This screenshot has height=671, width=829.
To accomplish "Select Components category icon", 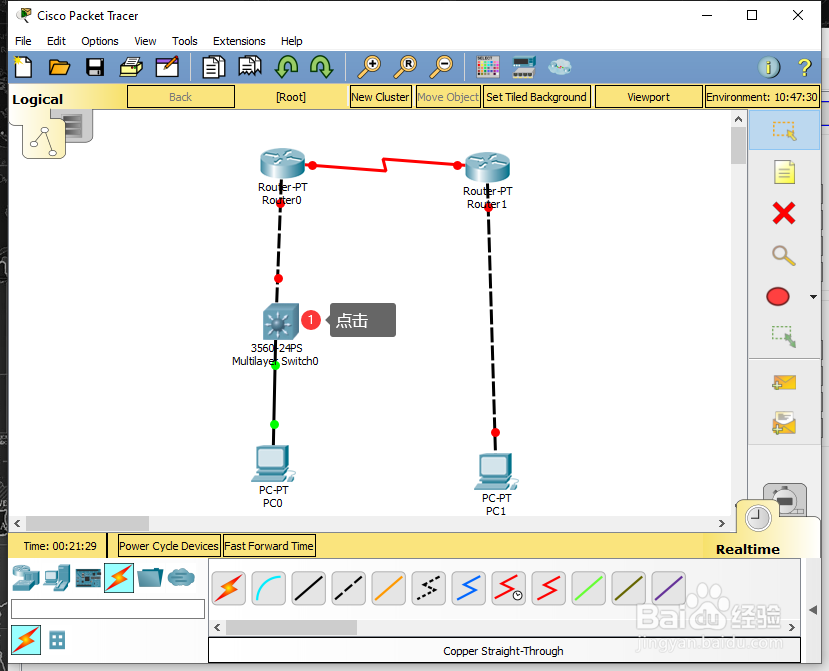I will point(88,578).
